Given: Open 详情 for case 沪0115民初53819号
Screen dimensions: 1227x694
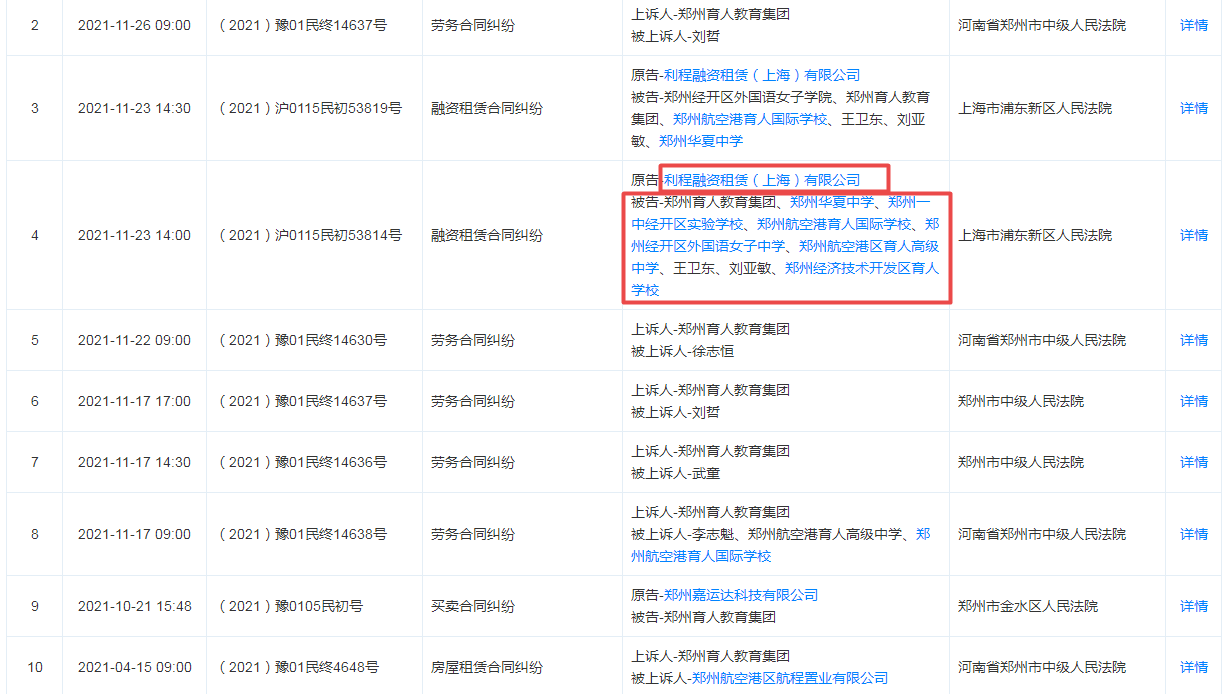Looking at the screenshot, I should (x=1194, y=108).
